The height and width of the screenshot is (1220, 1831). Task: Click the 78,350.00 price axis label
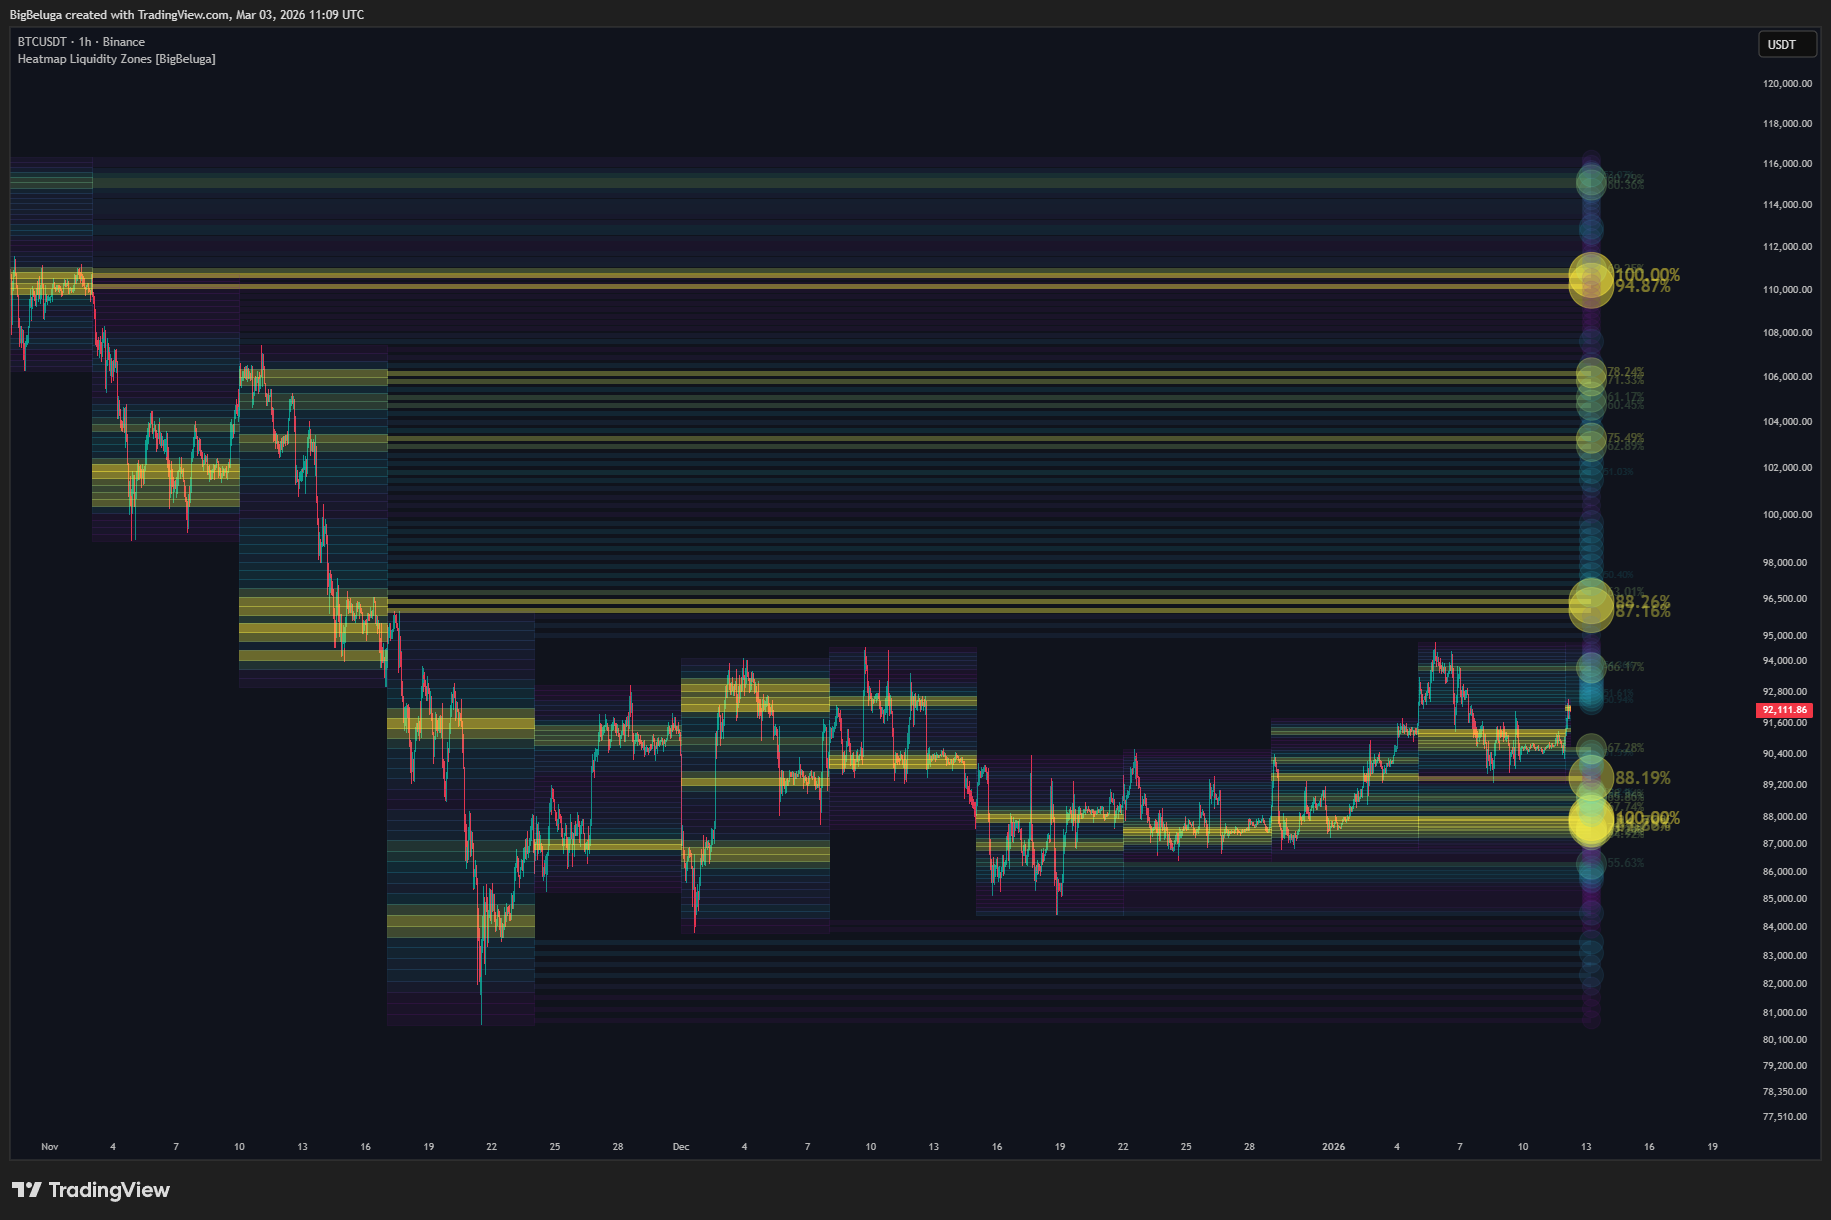(1785, 1092)
